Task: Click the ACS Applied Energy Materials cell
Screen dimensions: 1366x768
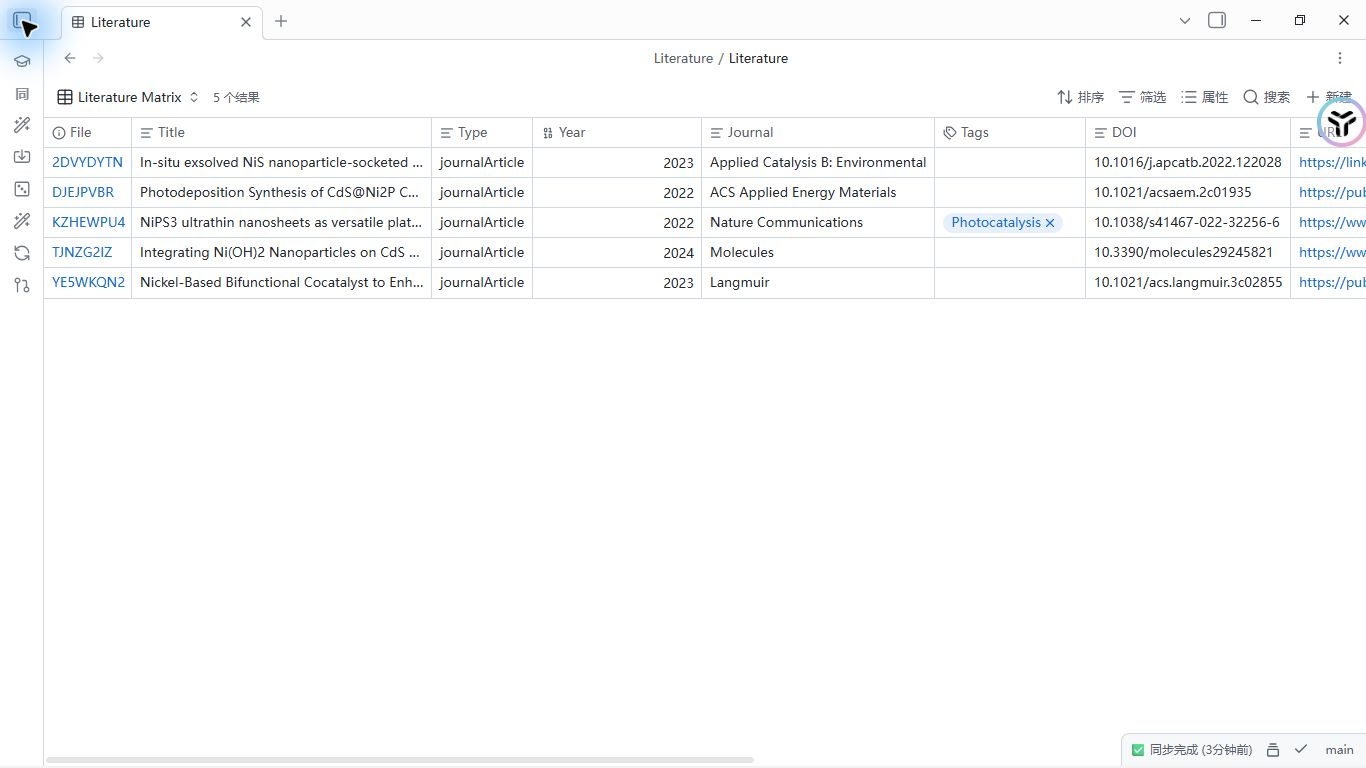Action: pyautogui.click(x=818, y=192)
